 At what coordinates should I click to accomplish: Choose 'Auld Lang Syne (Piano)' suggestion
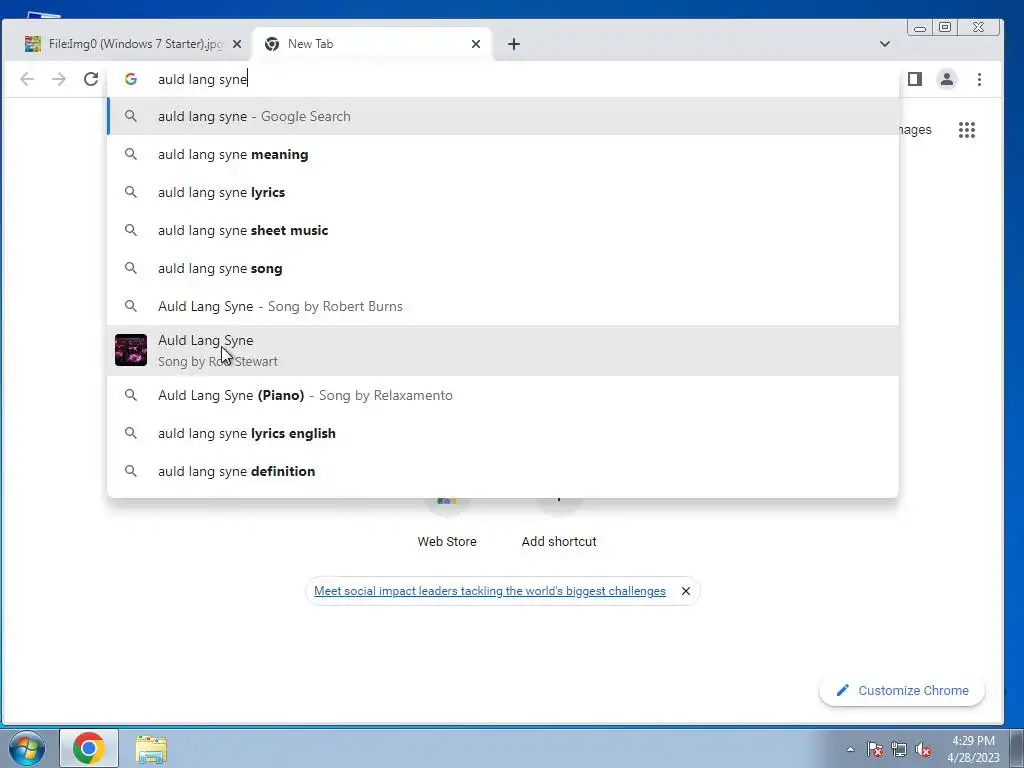503,395
